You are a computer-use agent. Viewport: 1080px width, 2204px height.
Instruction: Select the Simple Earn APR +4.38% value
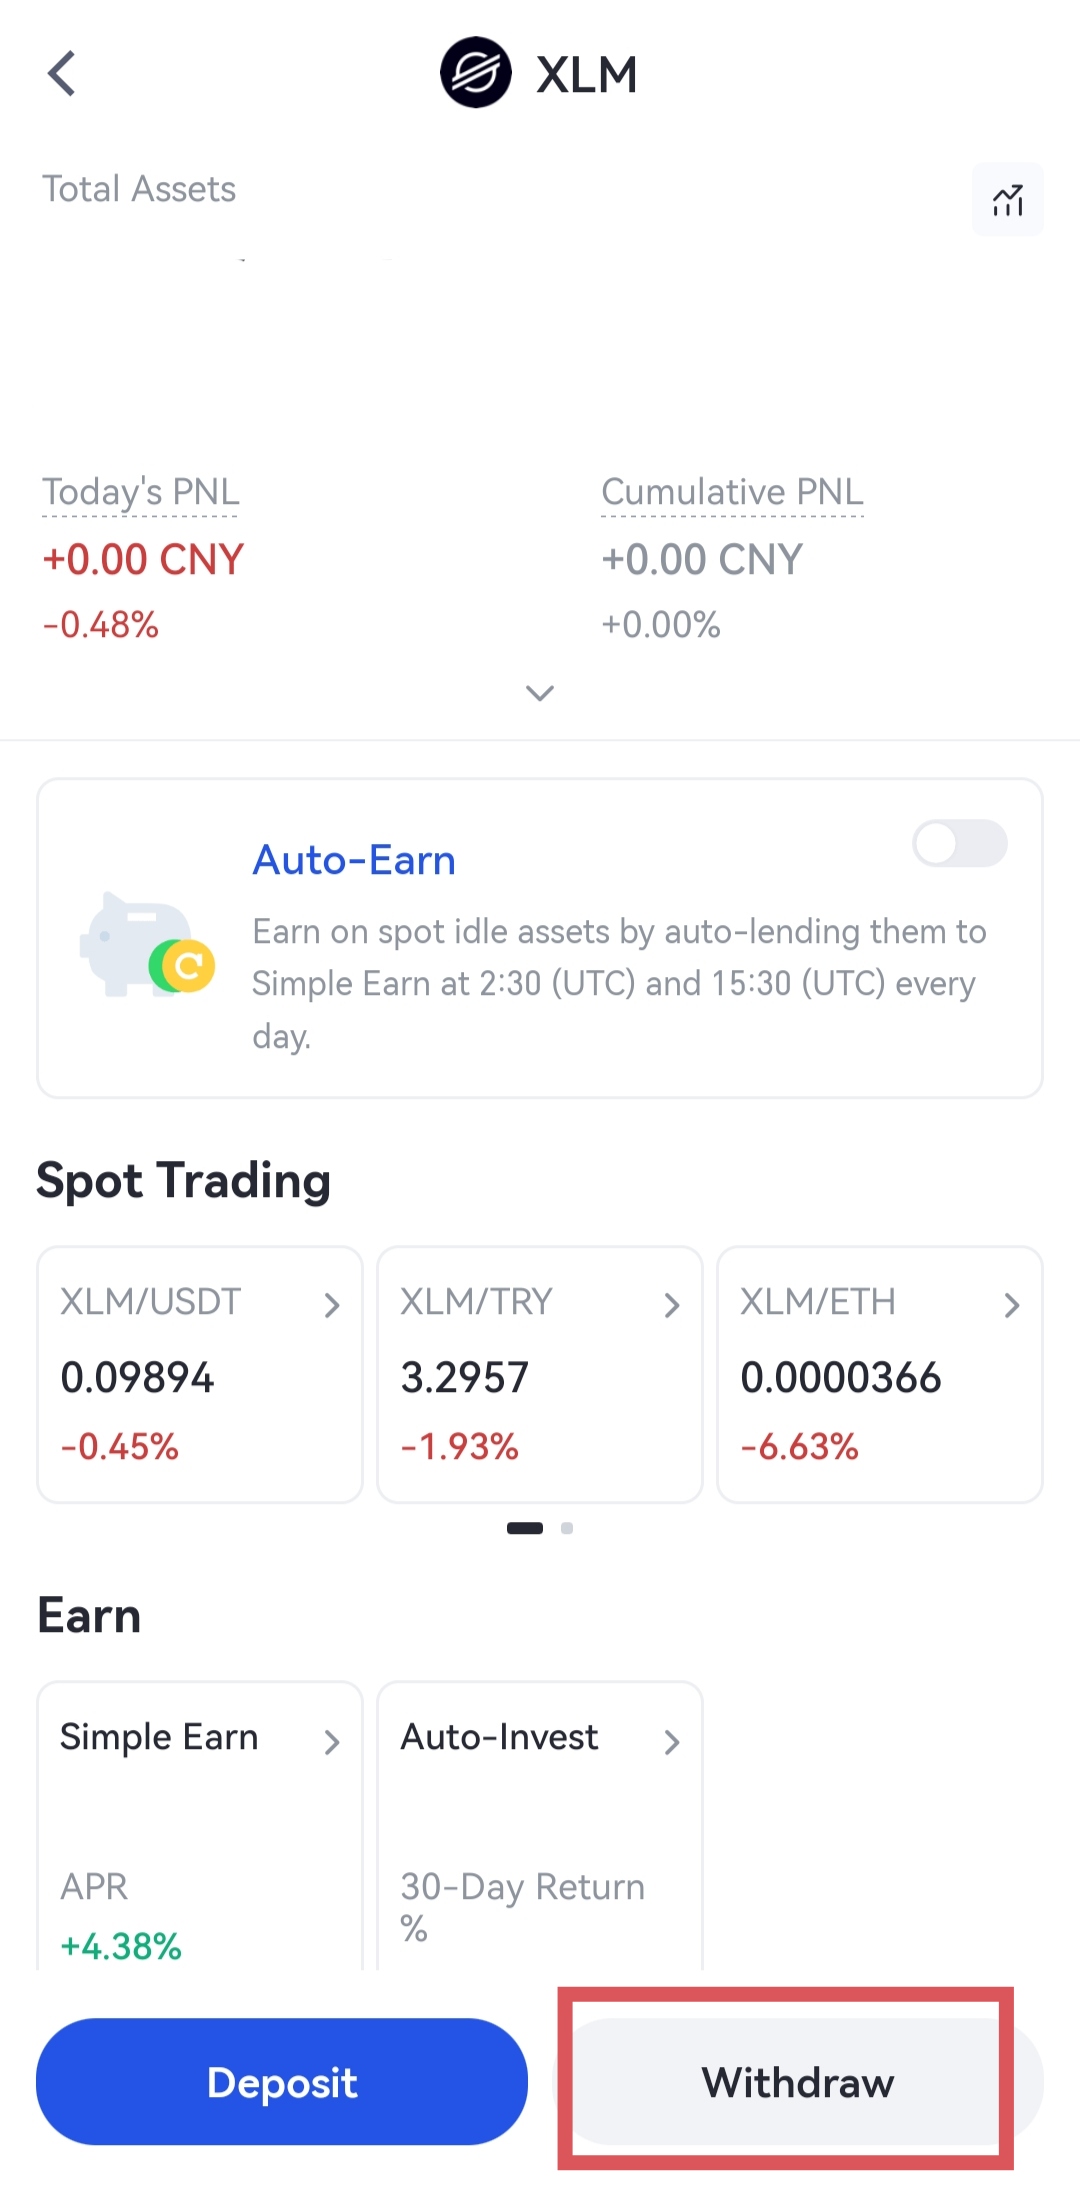[121, 1946]
